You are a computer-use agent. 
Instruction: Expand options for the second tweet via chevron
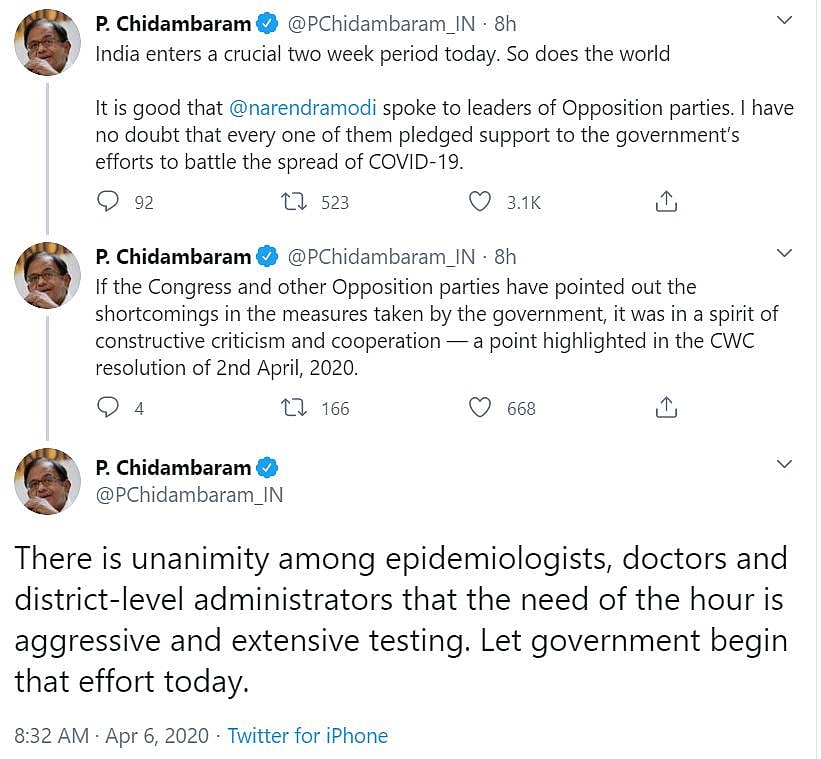tap(785, 253)
